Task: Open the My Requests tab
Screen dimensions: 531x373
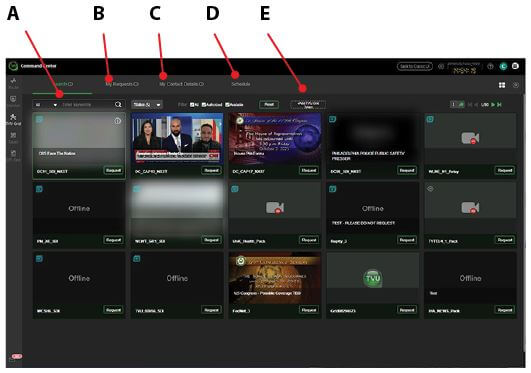Action: (x=122, y=84)
